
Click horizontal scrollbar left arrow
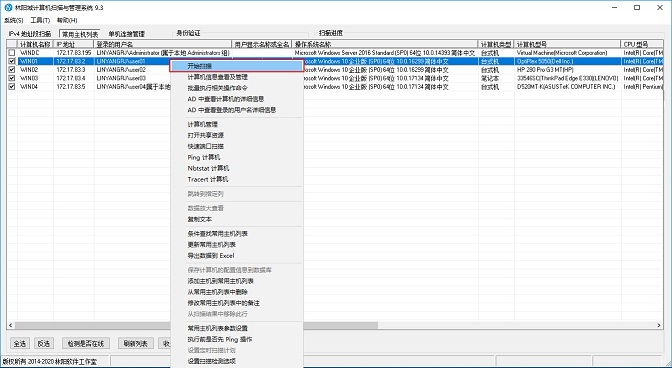[x=10, y=326]
